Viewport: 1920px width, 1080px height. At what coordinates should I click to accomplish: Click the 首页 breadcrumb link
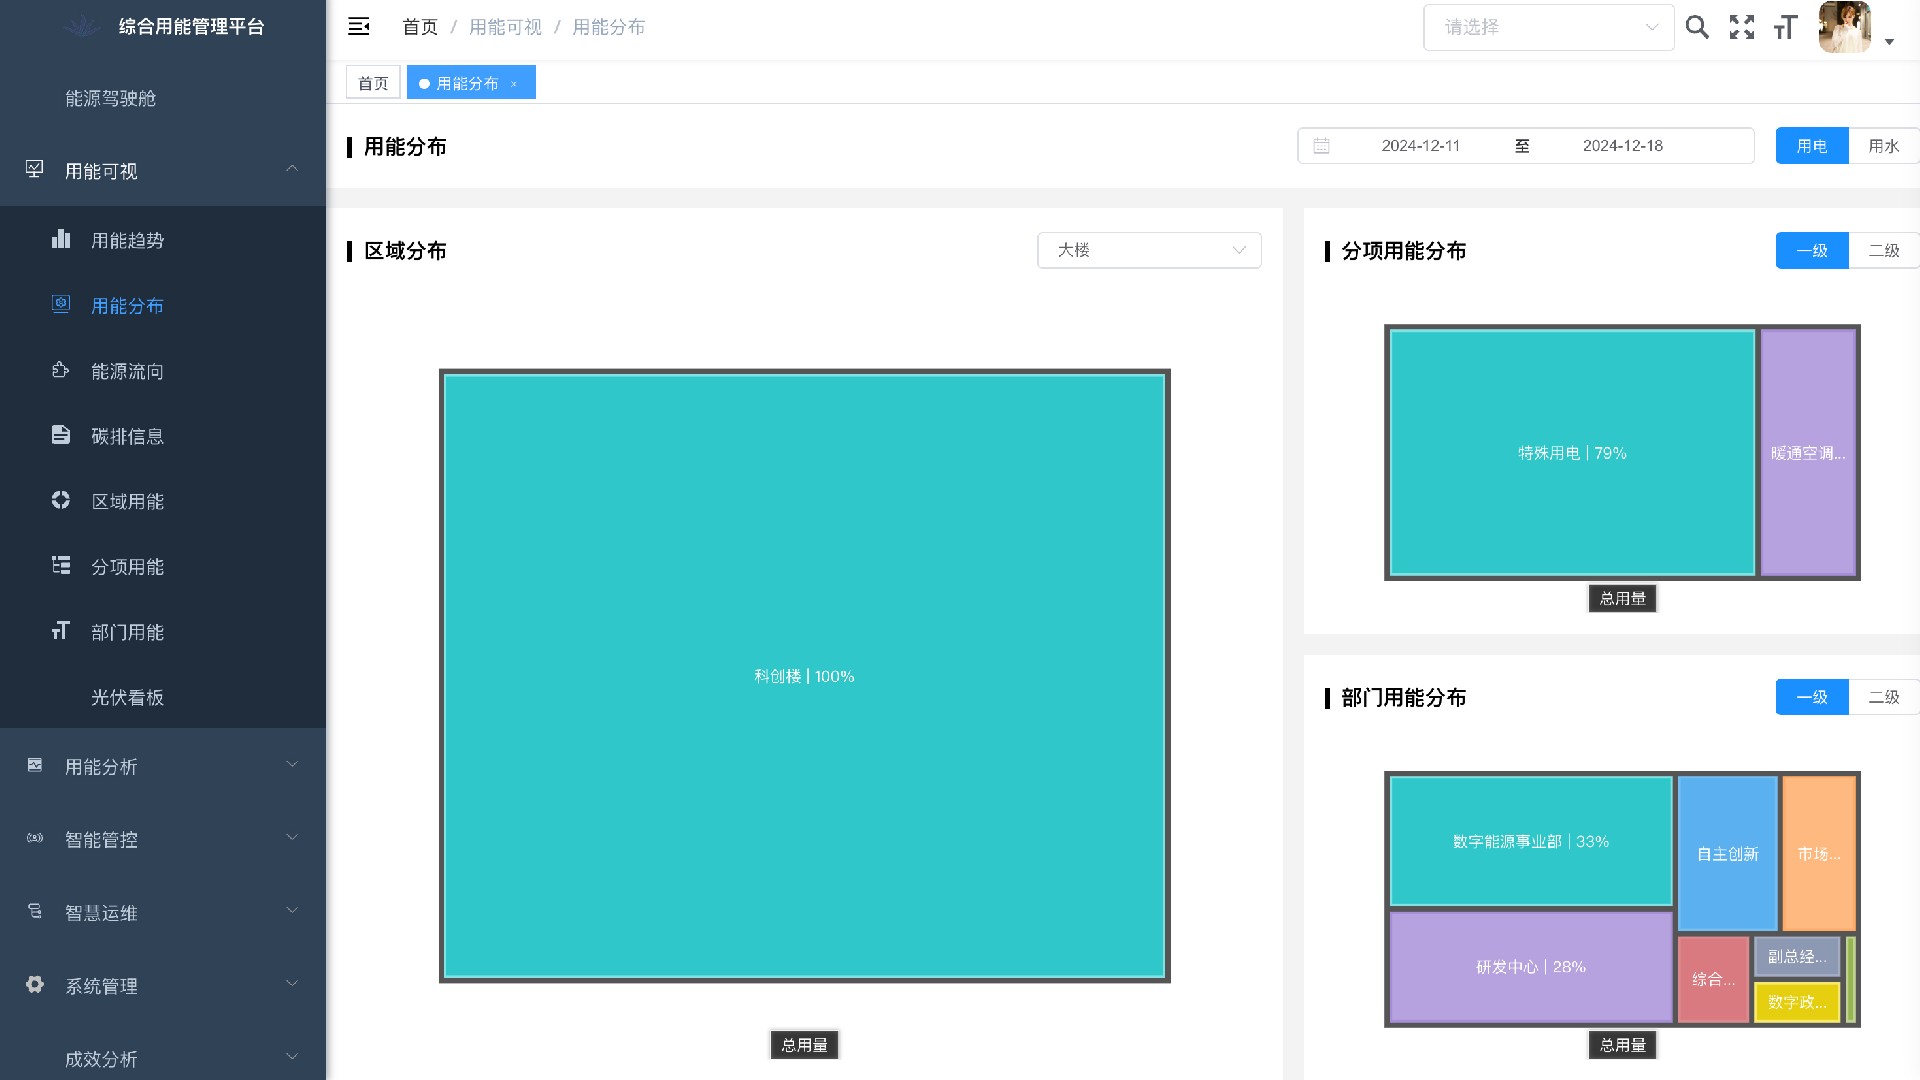pyautogui.click(x=420, y=27)
